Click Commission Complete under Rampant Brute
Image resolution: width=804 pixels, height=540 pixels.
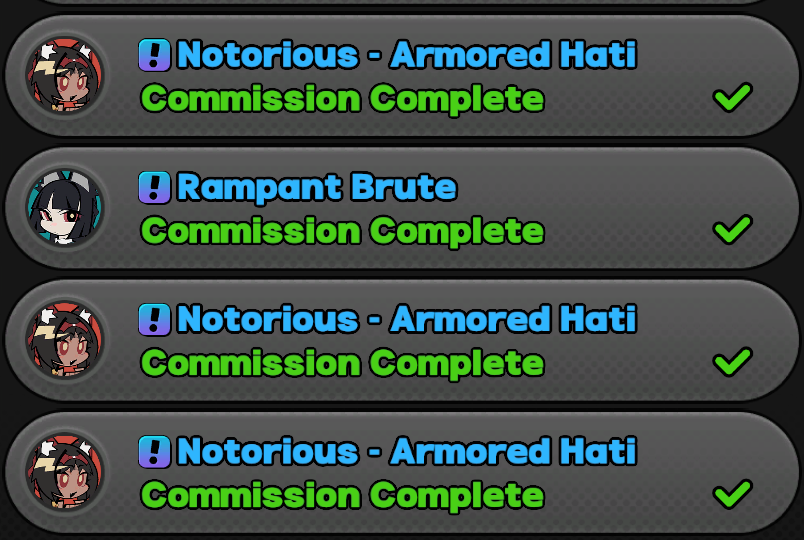[x=343, y=232]
